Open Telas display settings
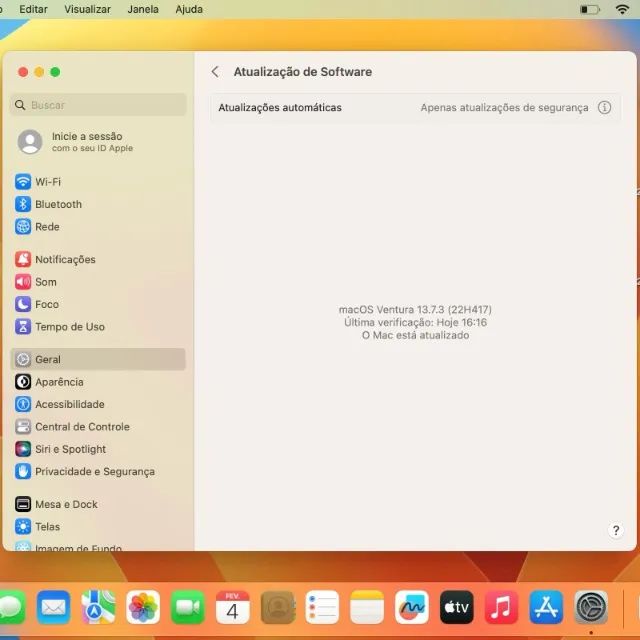 [98, 527]
